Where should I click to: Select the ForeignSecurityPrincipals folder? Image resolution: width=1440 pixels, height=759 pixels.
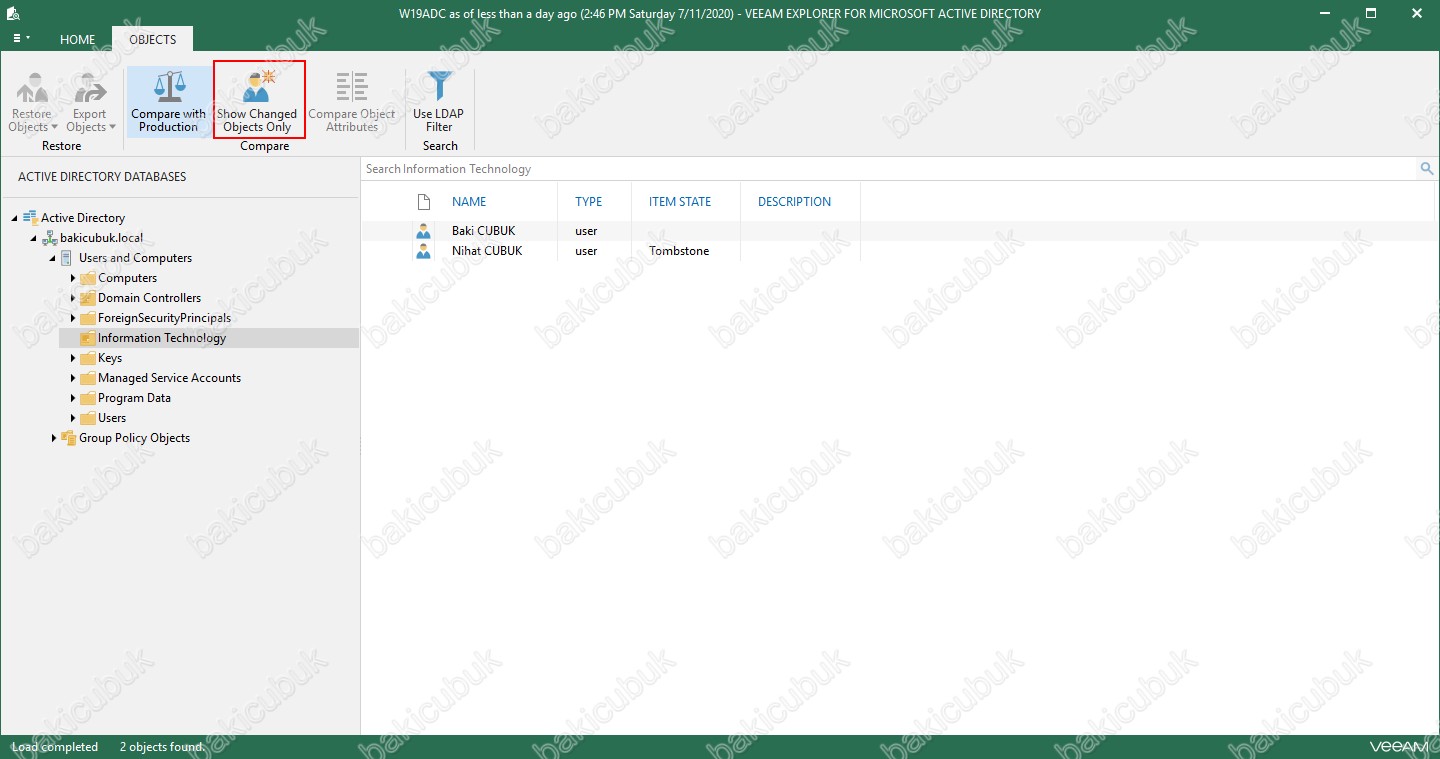pos(164,318)
